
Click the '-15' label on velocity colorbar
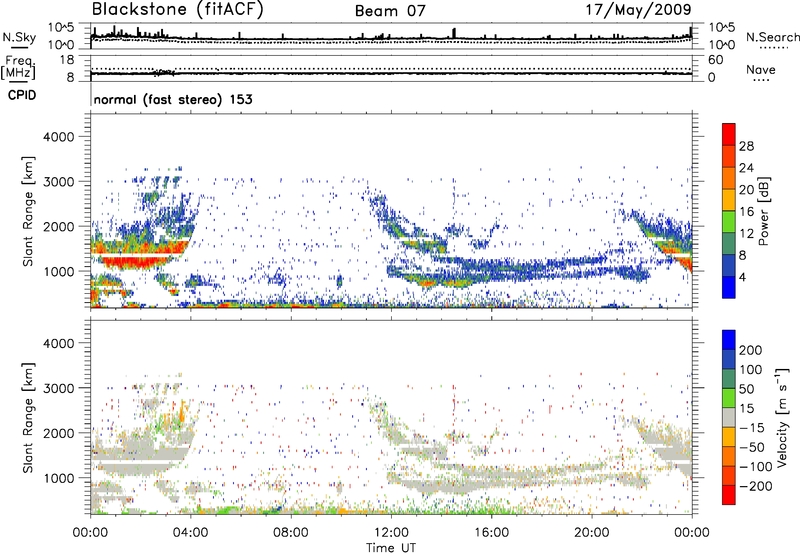752,427
